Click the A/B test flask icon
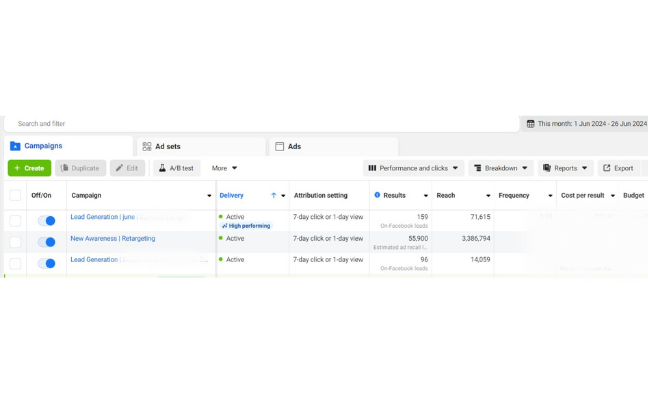The height and width of the screenshot is (412, 648). point(161,168)
